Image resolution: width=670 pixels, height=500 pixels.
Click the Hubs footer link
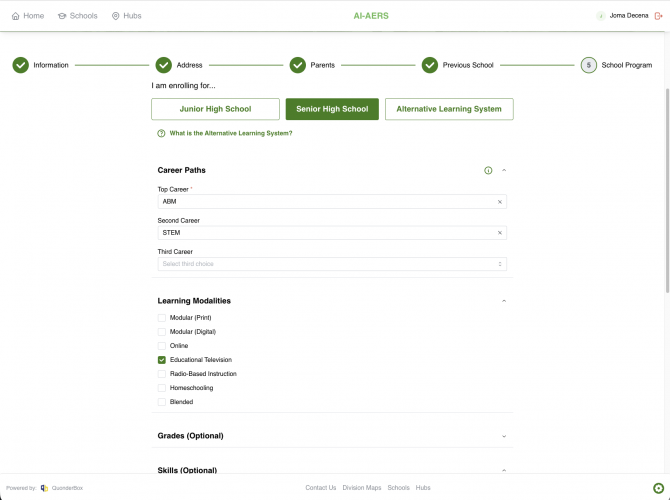pos(423,488)
